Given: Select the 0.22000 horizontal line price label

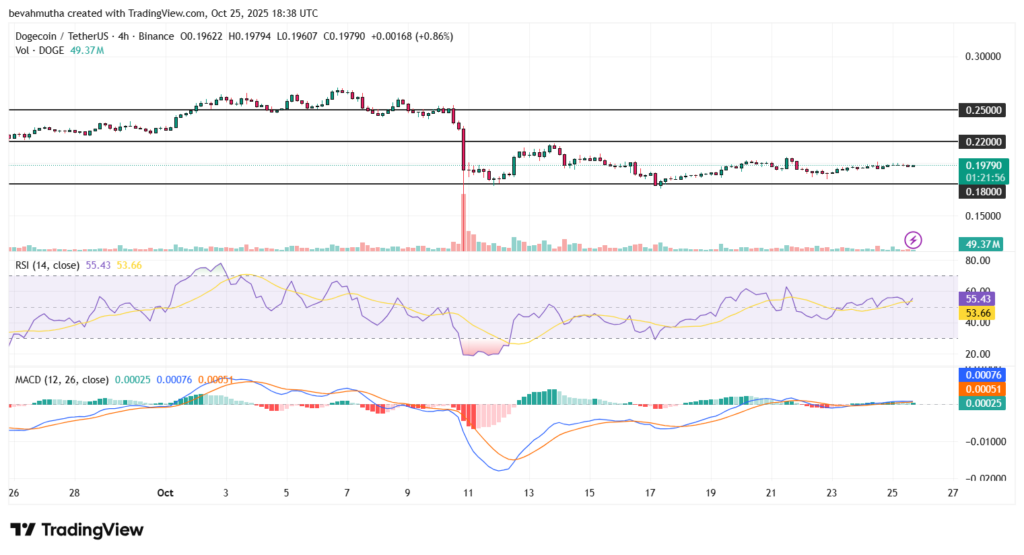Looking at the screenshot, I should pos(982,143).
